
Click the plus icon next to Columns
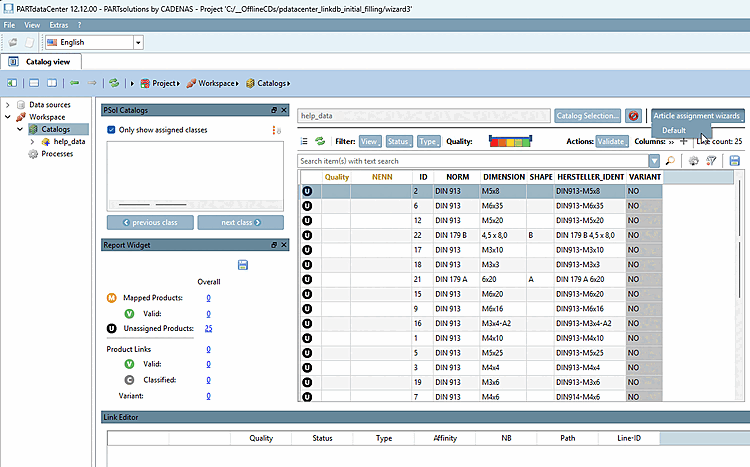(x=684, y=141)
